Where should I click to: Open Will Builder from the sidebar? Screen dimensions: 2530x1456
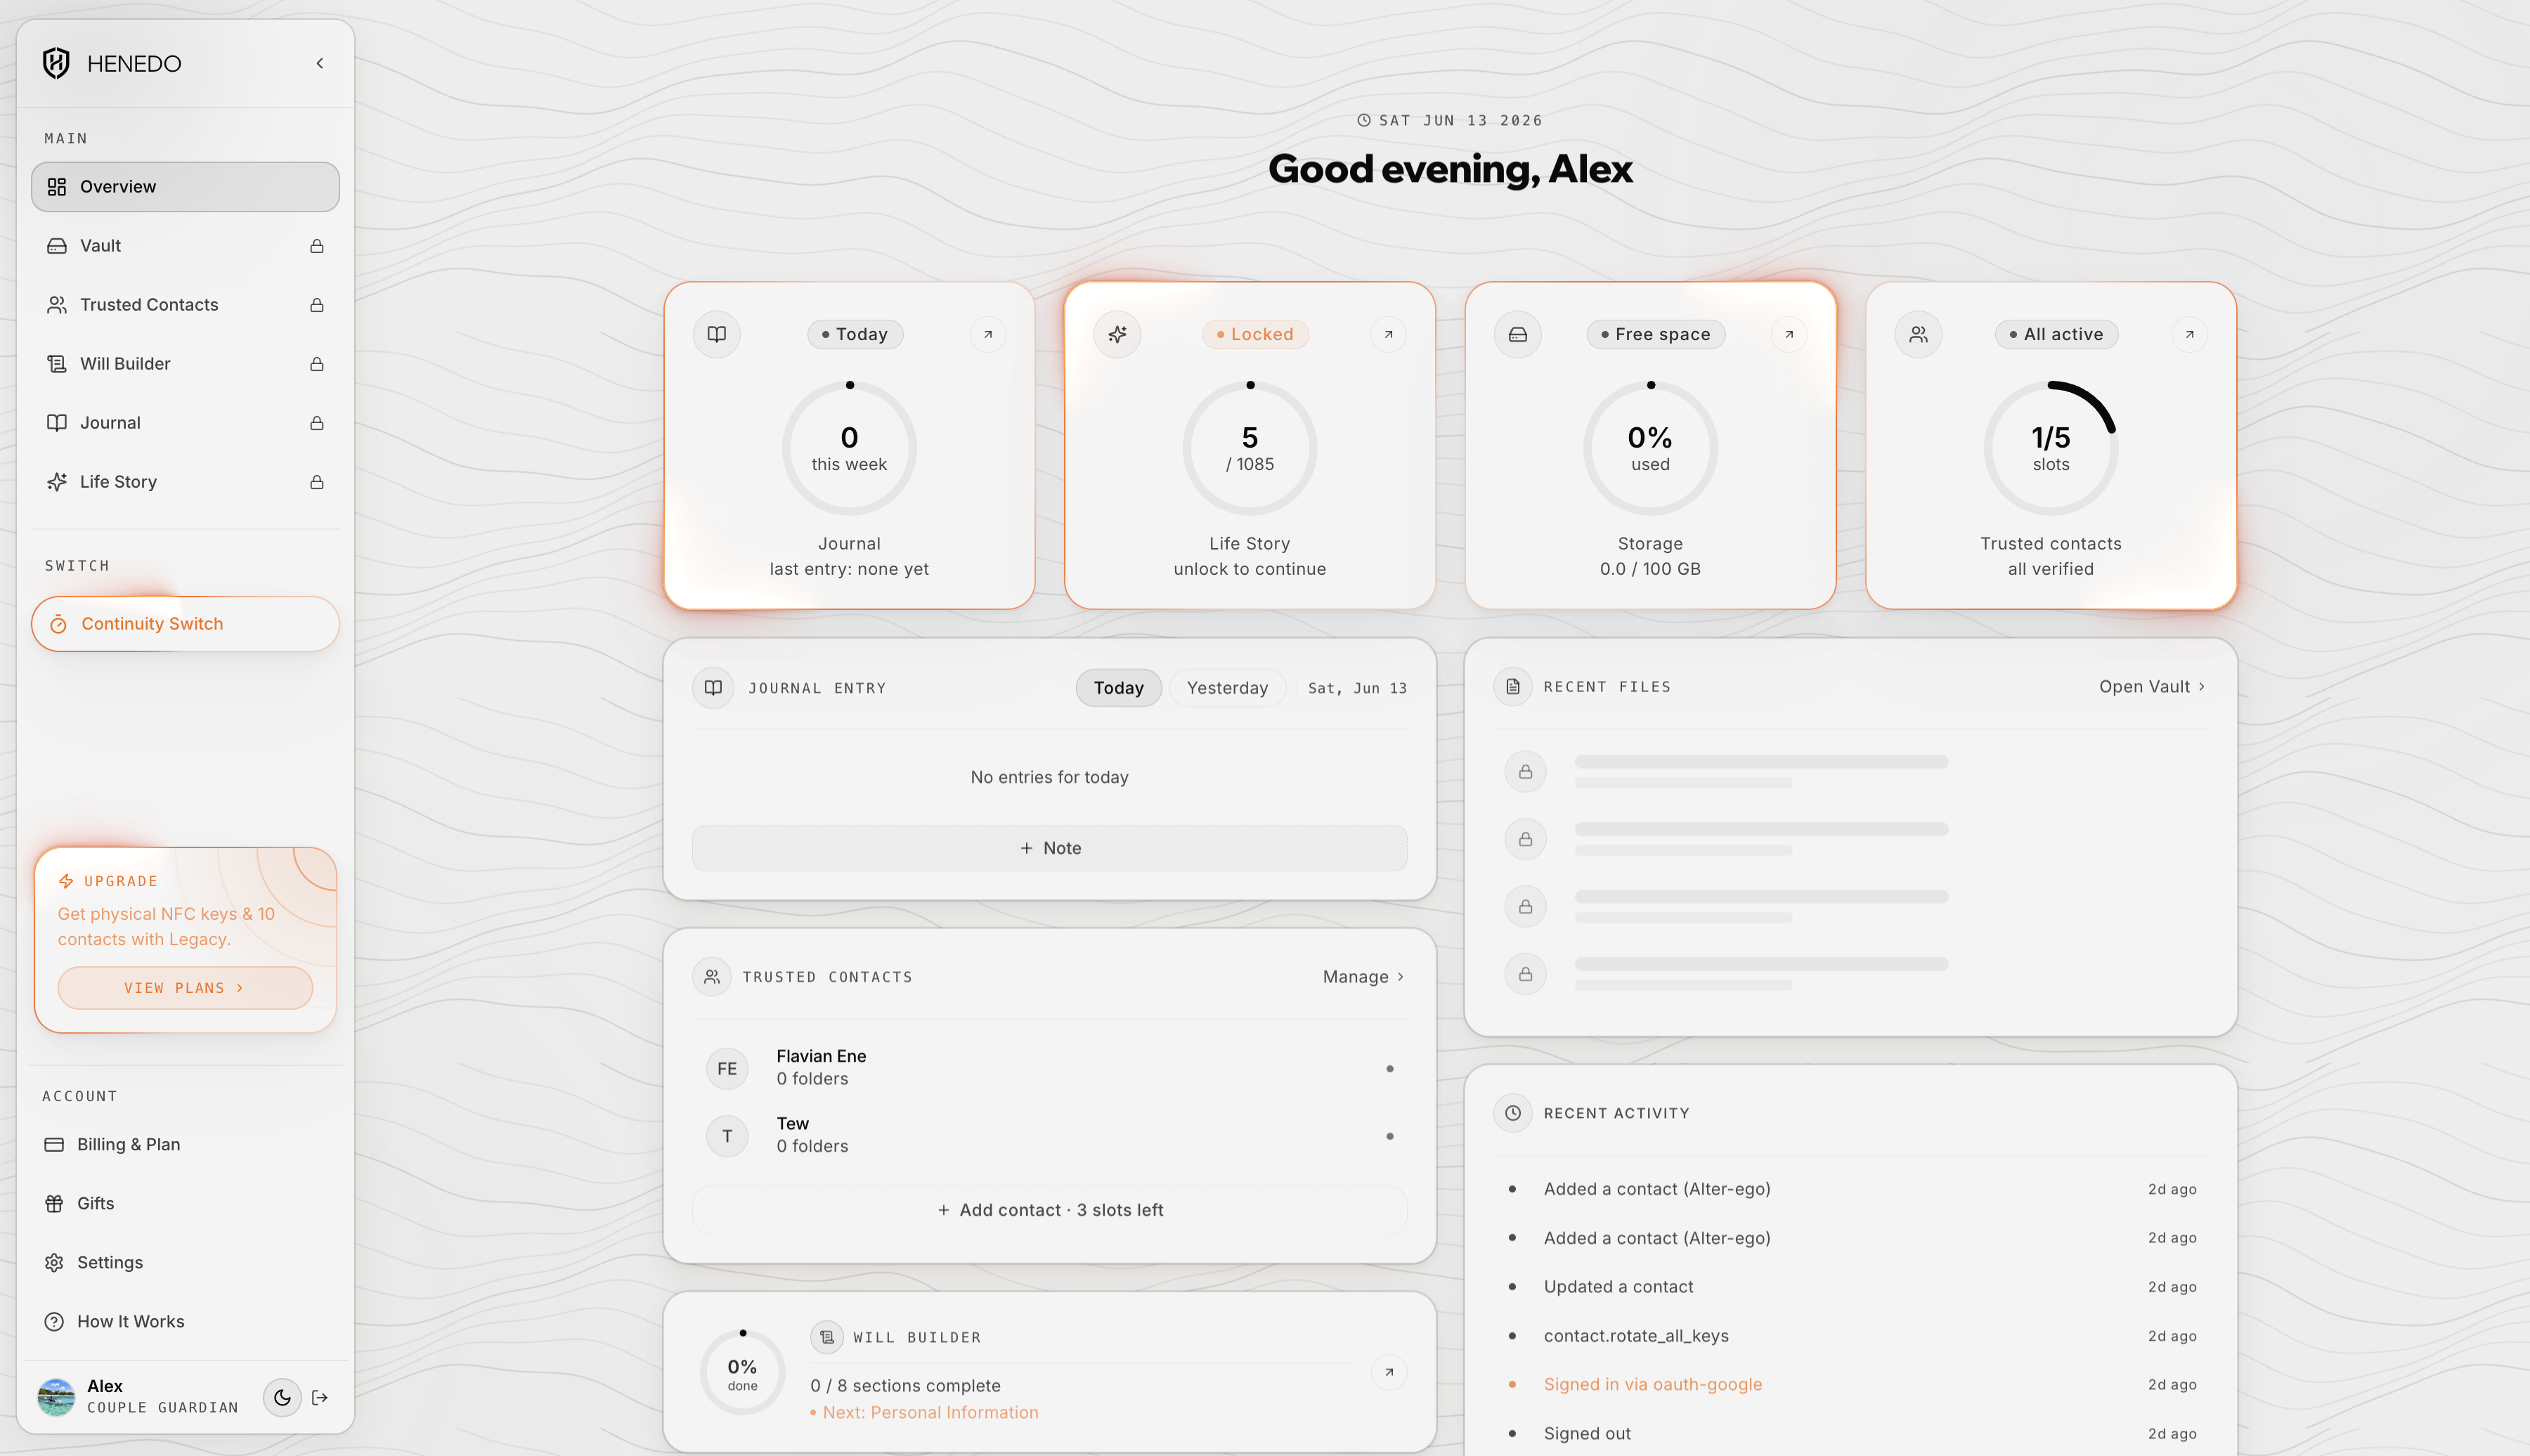[x=185, y=364]
